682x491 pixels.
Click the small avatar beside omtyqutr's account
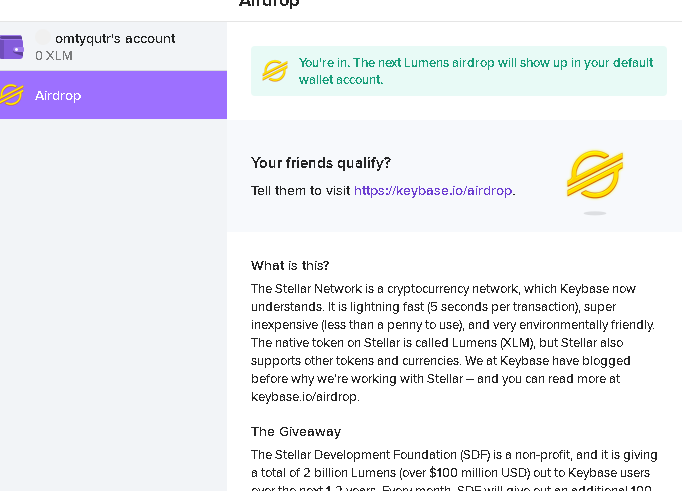[x=43, y=38]
